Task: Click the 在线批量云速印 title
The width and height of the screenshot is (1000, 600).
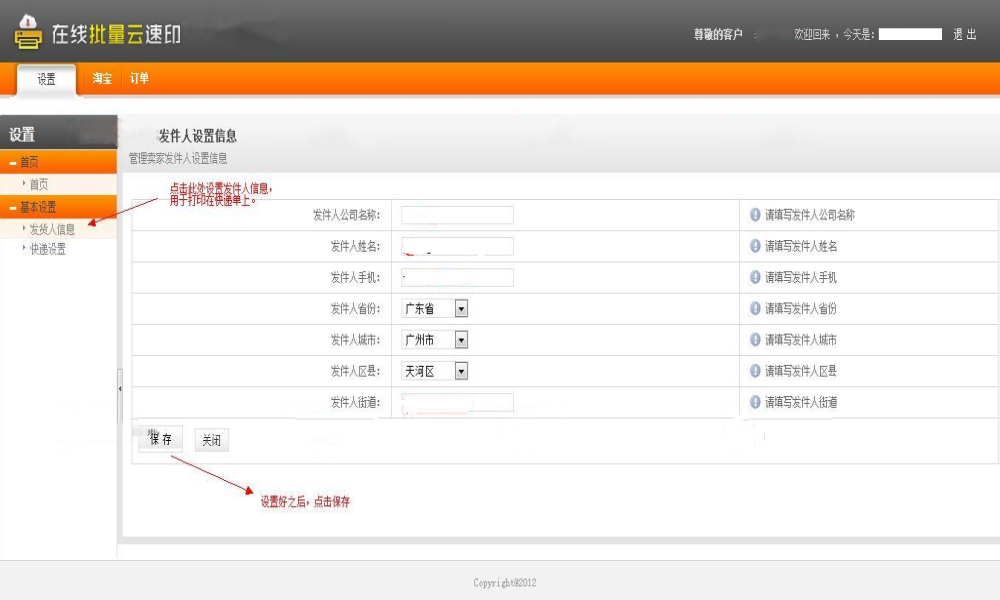Action: pyautogui.click(x=117, y=34)
